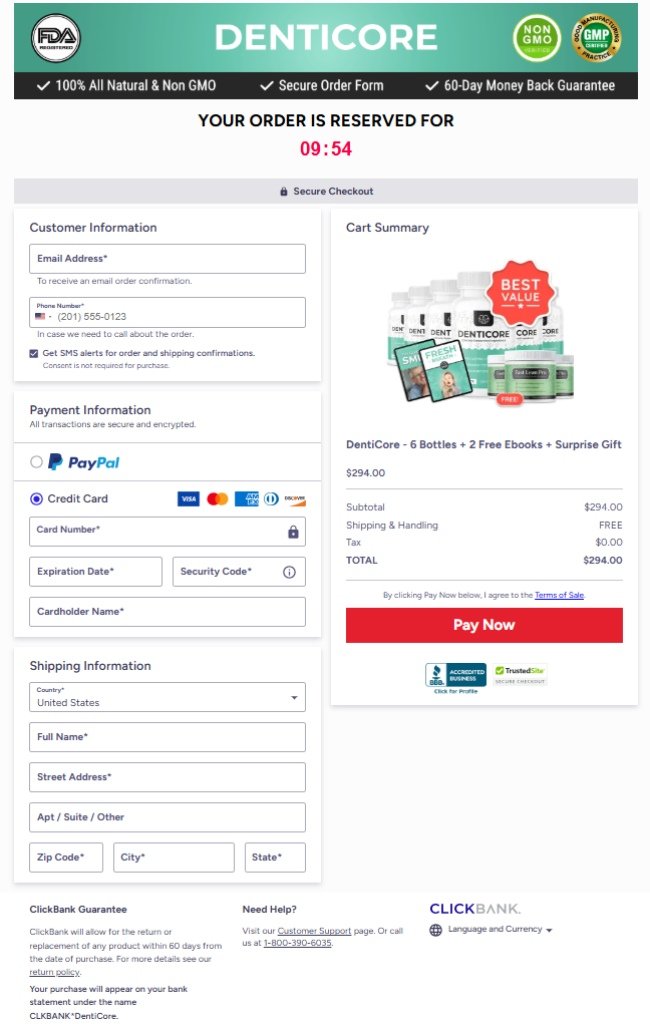Image resolution: width=650 pixels, height=1024 pixels.
Task: Click the Discover card icon
Action: [x=294, y=498]
